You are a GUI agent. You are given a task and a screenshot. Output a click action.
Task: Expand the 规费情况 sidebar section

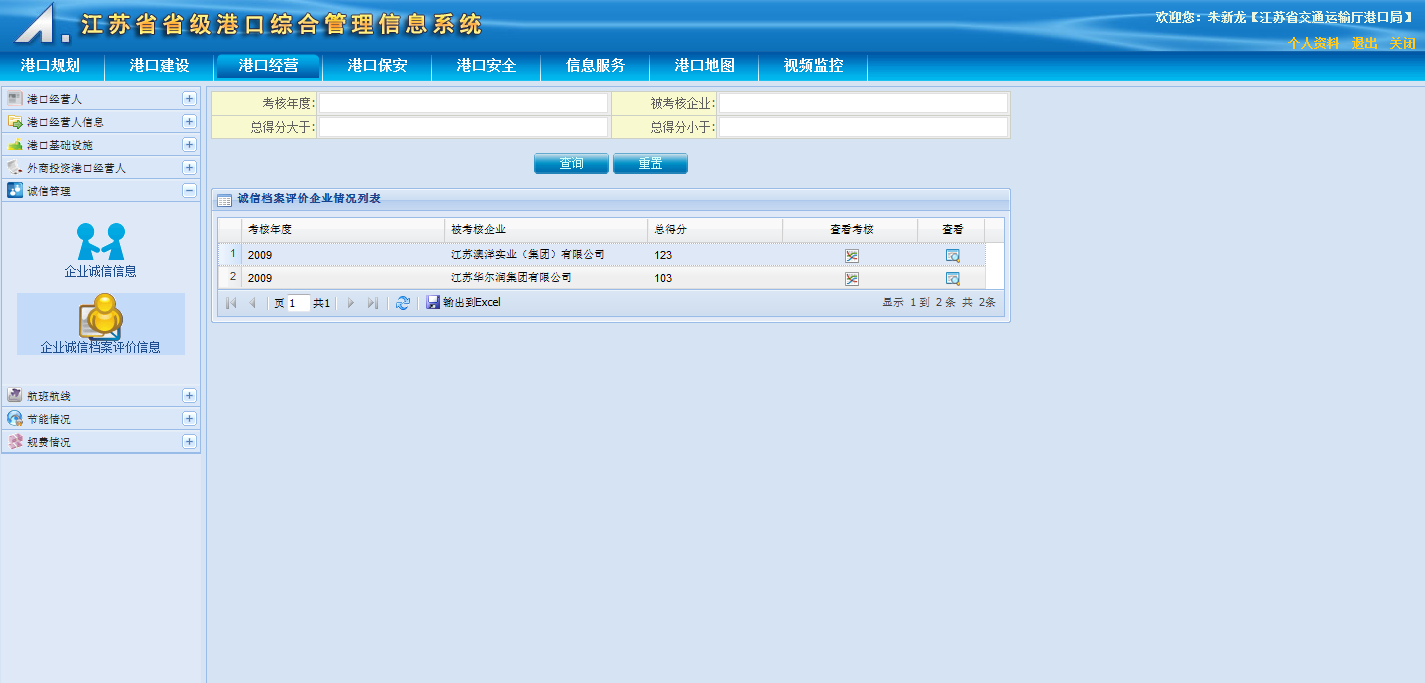point(189,442)
